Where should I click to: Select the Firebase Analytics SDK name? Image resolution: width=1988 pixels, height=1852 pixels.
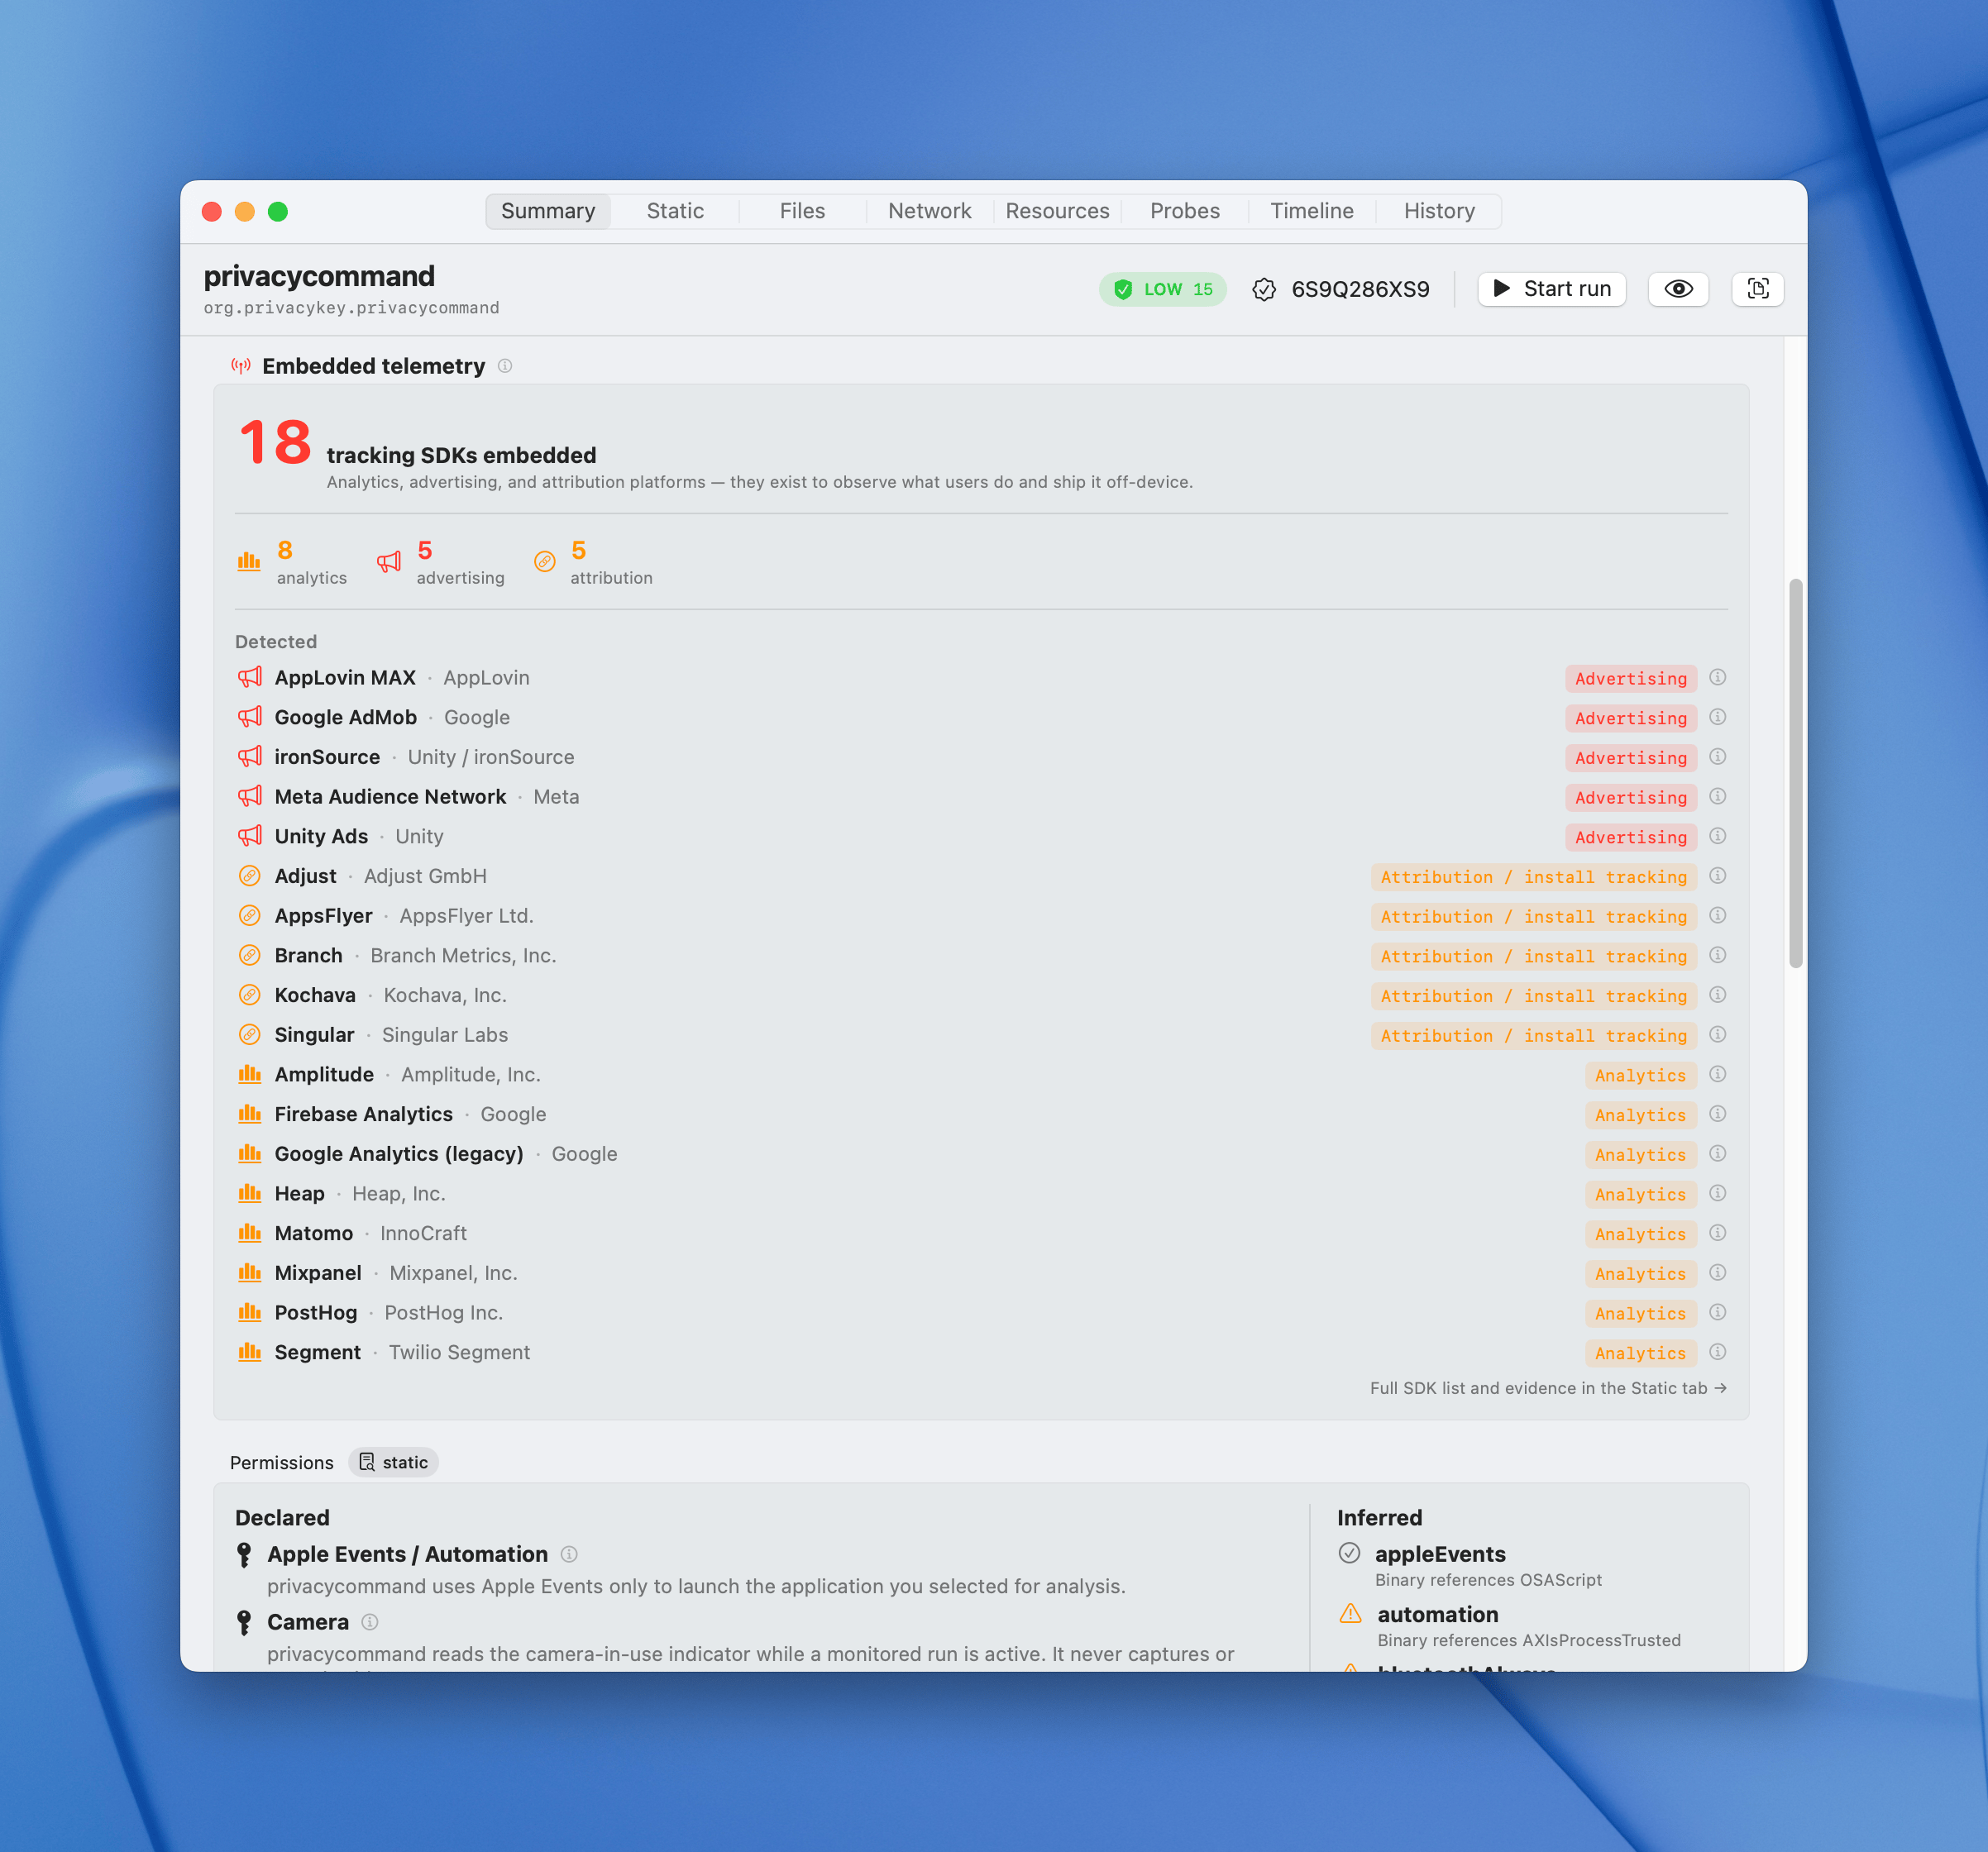click(363, 1114)
